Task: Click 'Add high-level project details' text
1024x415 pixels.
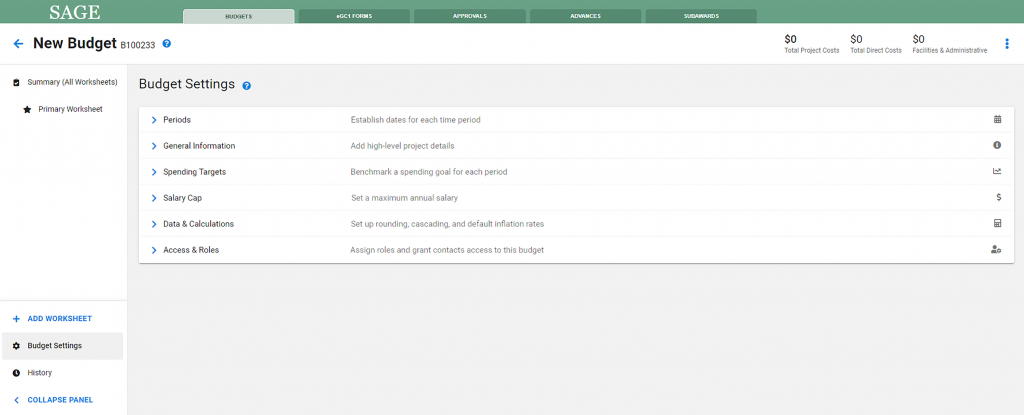Action: pyautogui.click(x=402, y=146)
